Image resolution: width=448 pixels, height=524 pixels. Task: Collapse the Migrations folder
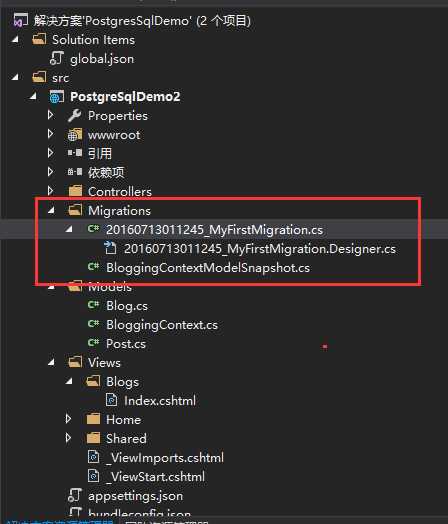tap(51, 211)
